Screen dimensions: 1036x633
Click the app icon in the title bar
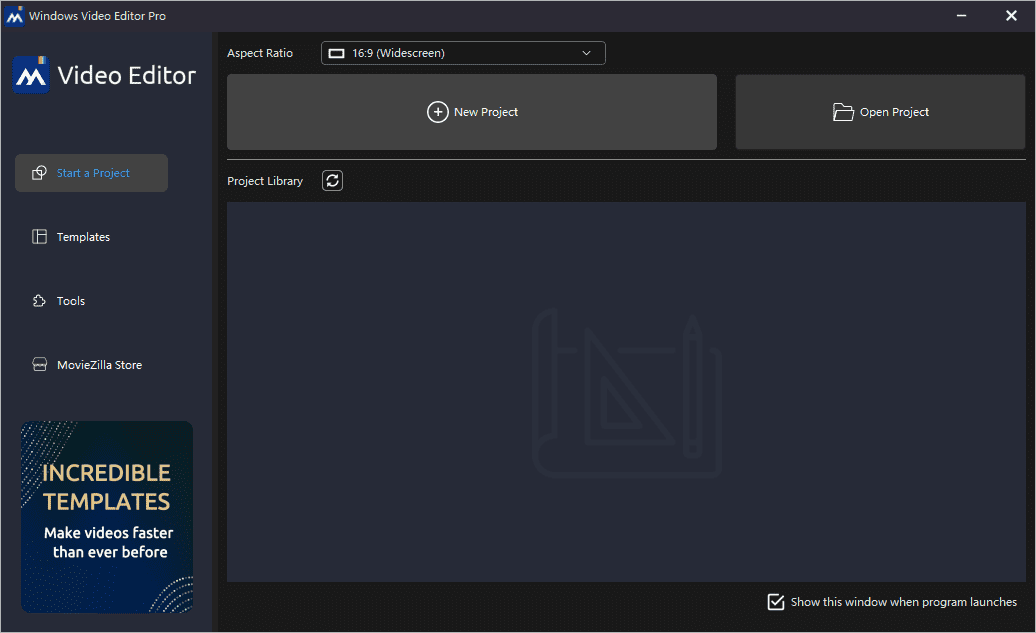coord(15,16)
